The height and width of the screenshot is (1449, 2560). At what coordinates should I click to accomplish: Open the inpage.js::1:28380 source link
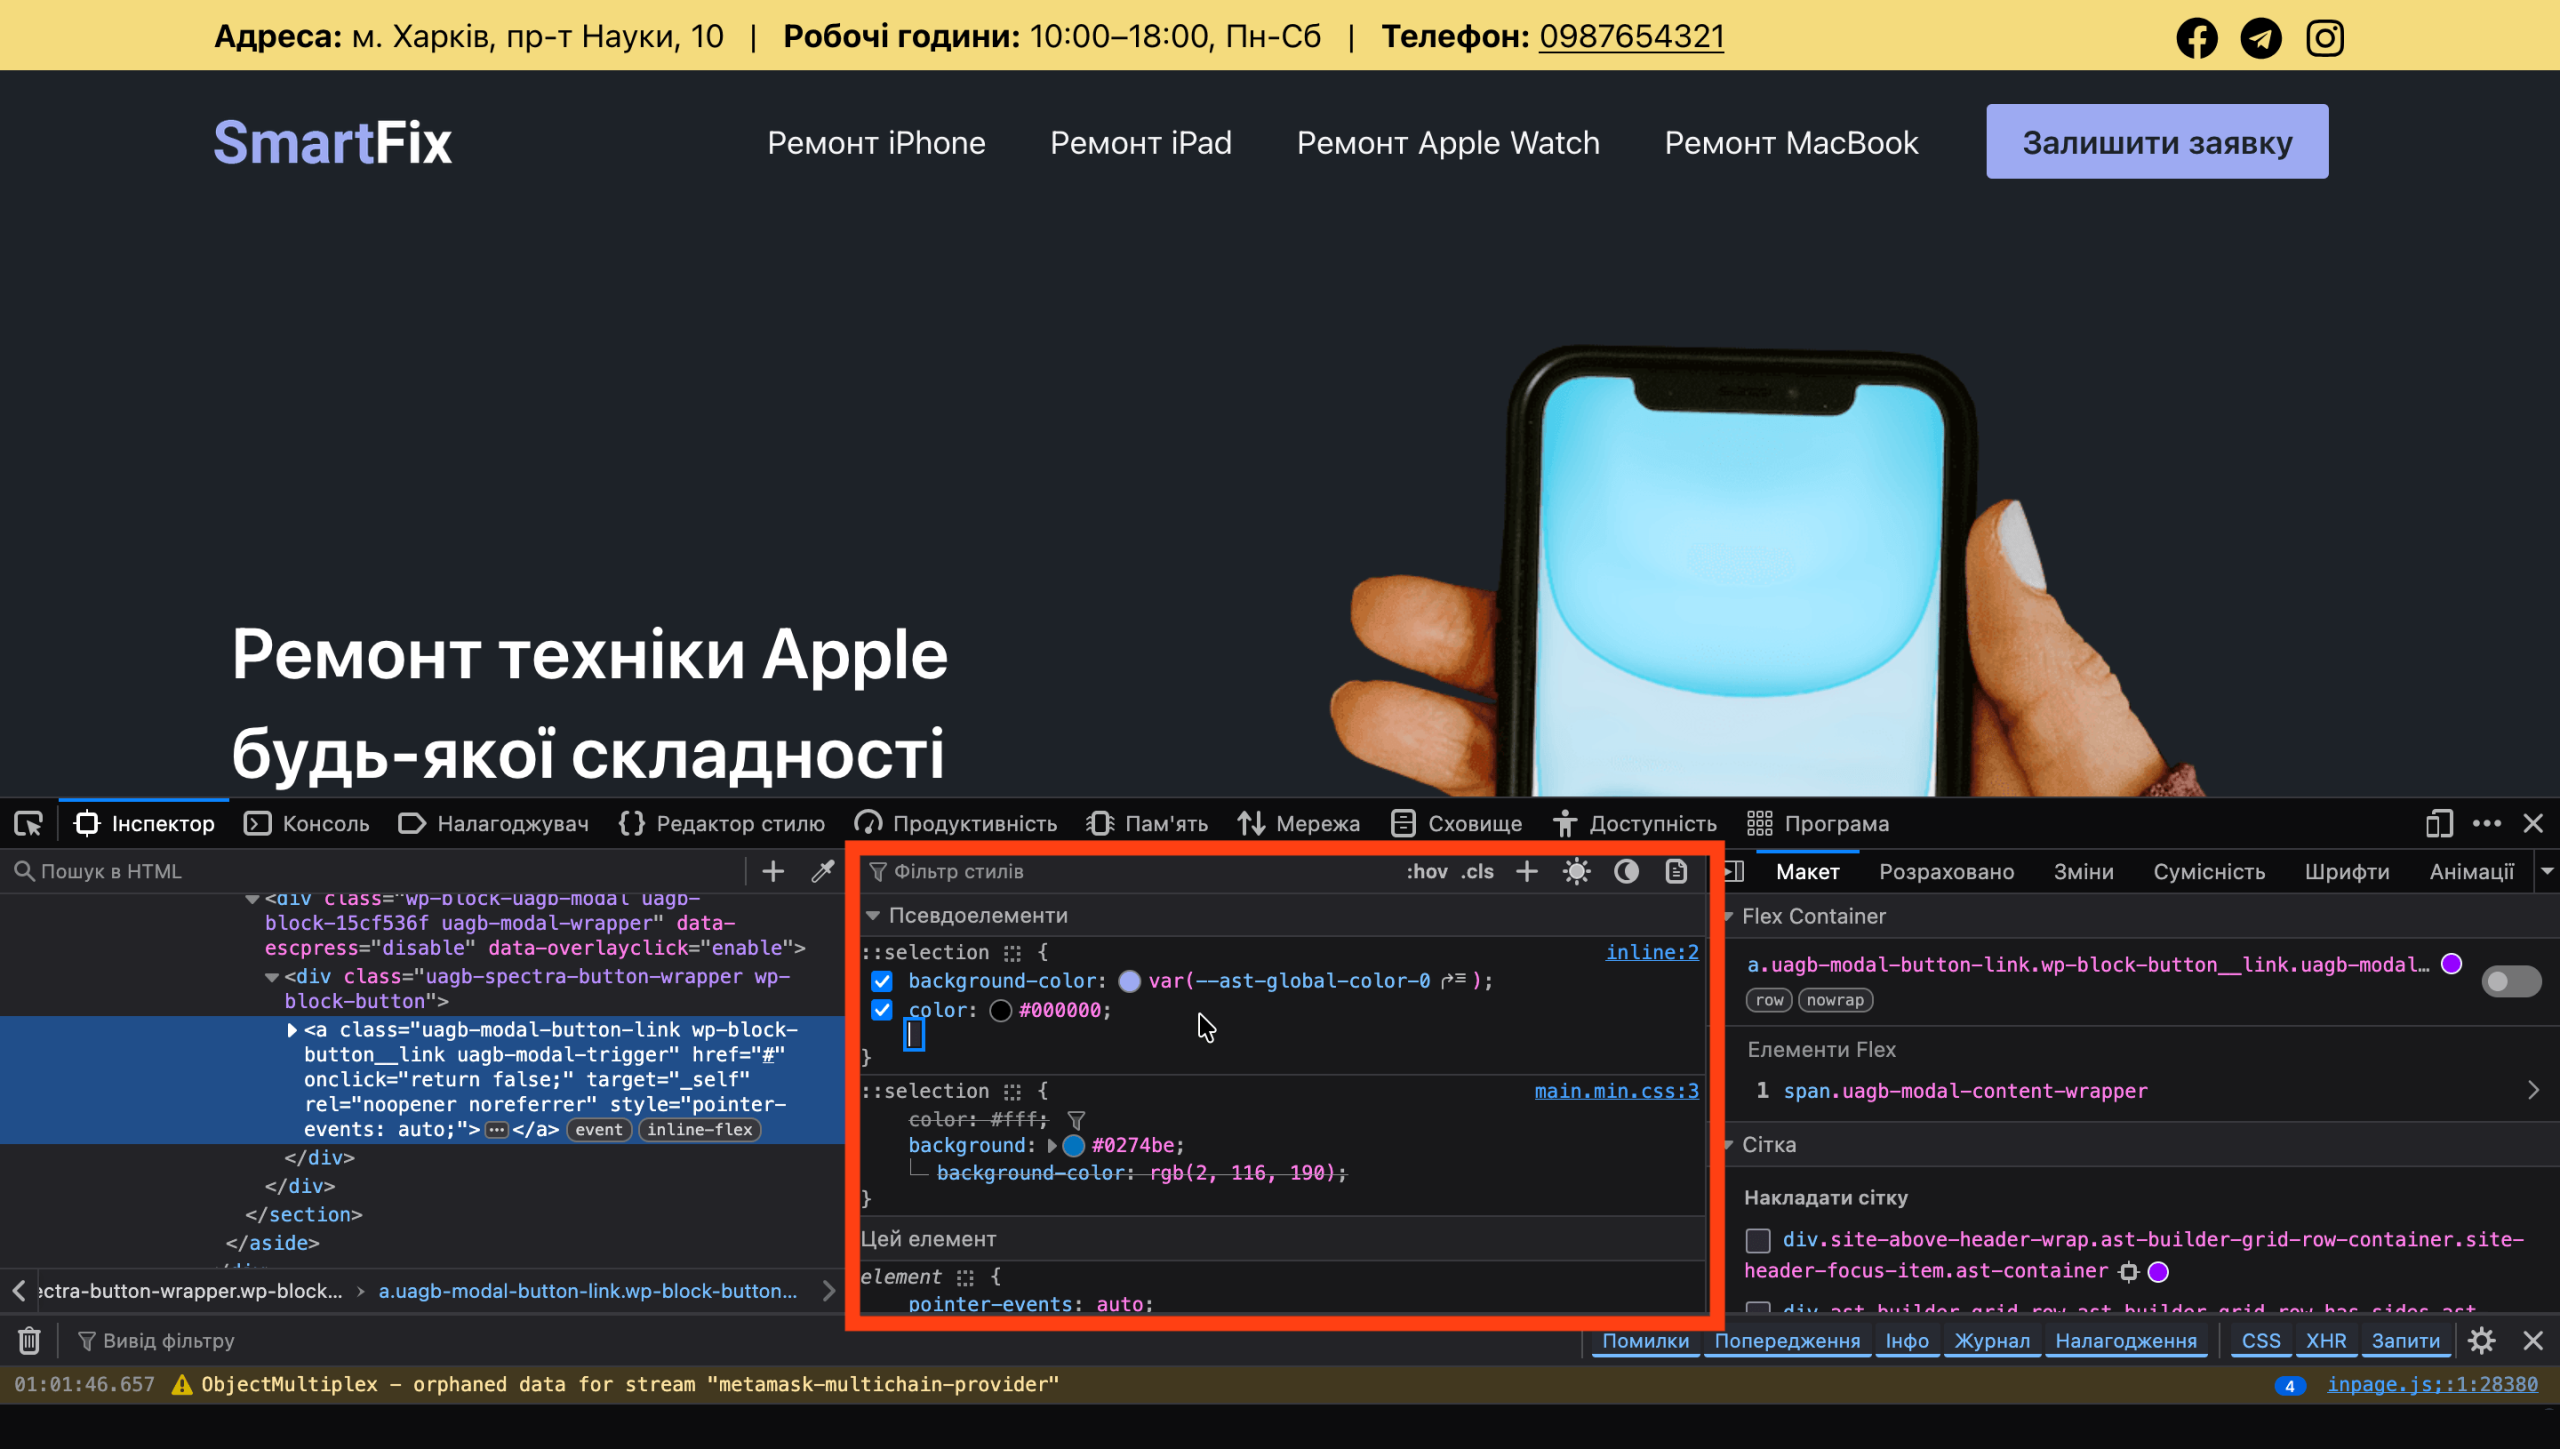coord(2432,1384)
